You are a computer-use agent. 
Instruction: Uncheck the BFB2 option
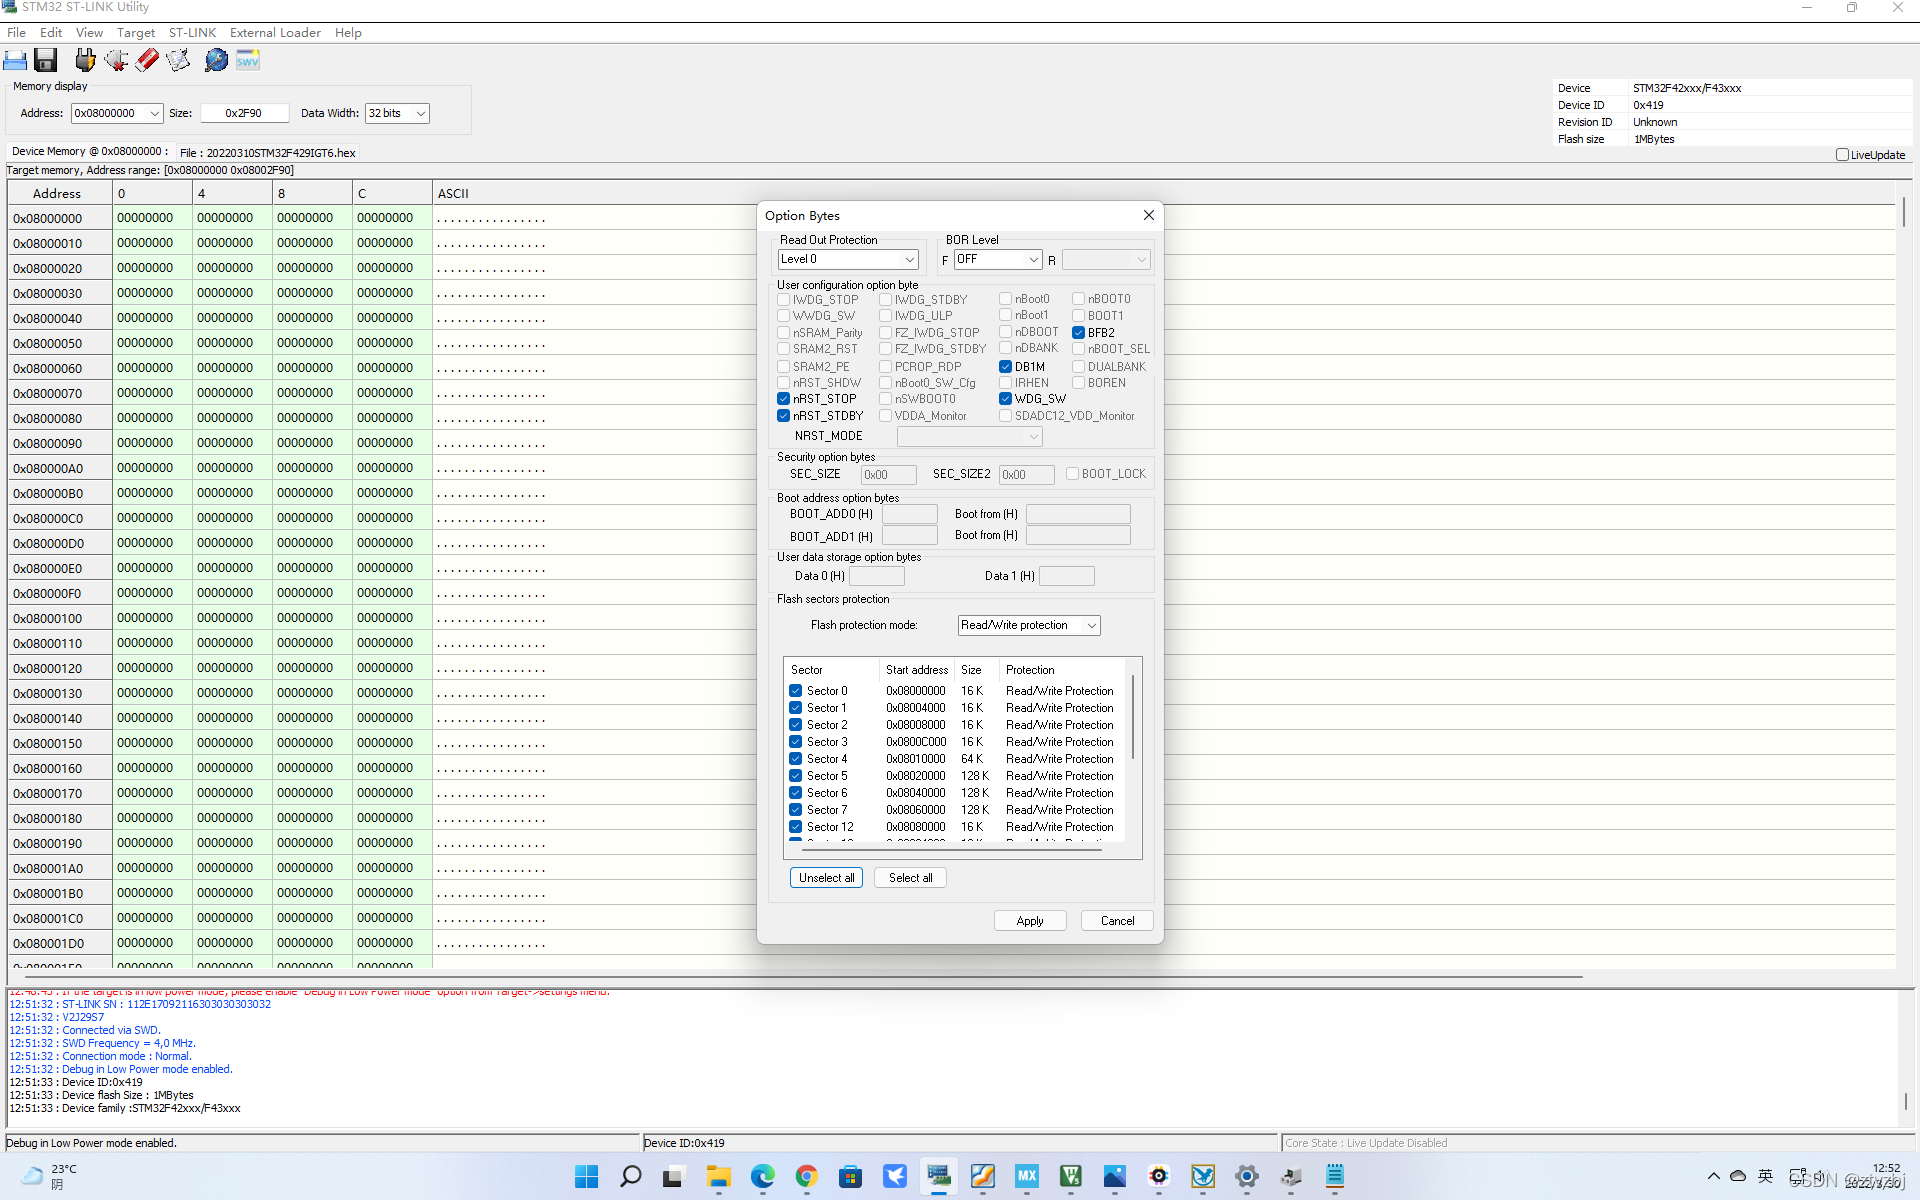[1078, 333]
